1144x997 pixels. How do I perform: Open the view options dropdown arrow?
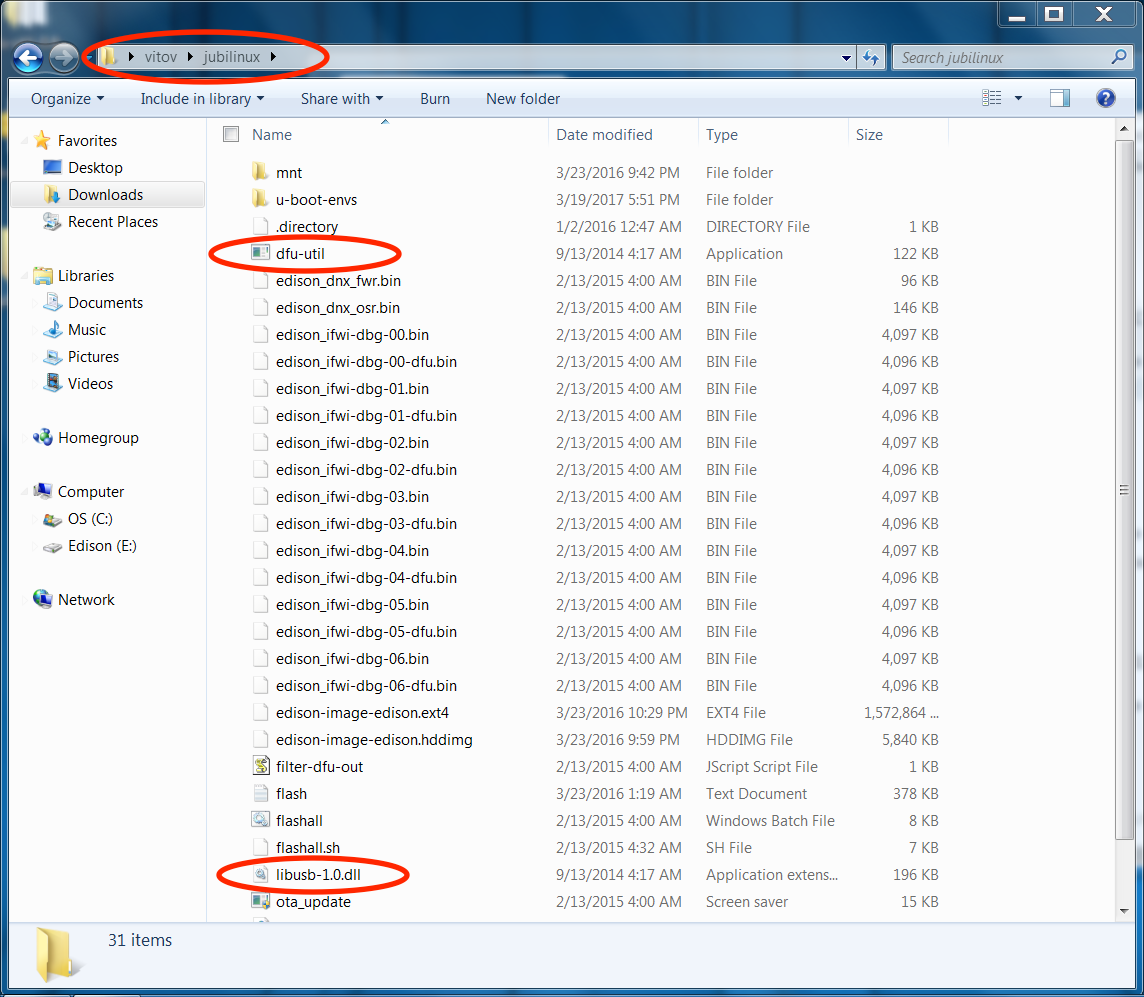1018,98
